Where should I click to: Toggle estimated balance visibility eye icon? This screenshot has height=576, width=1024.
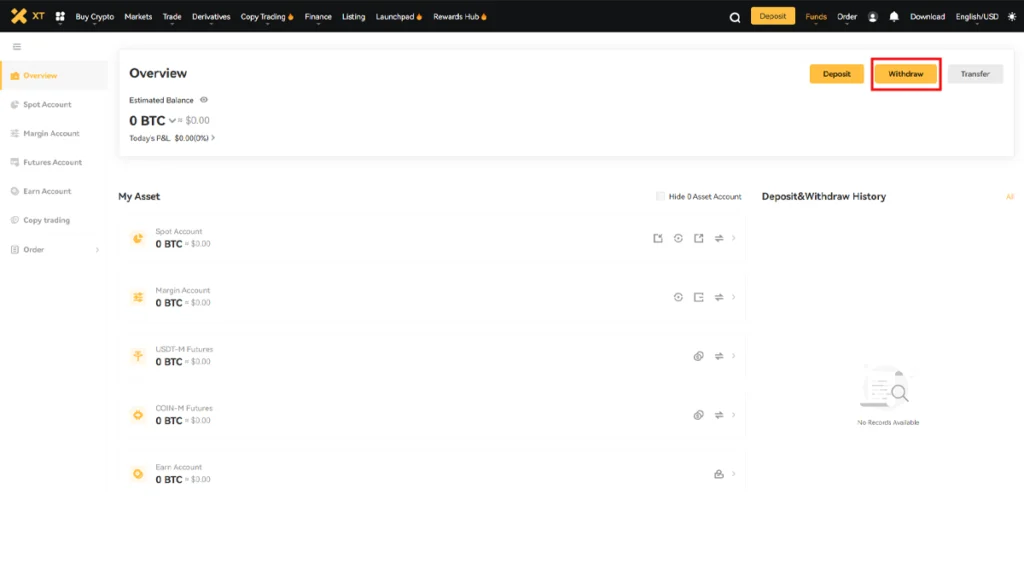tap(204, 100)
